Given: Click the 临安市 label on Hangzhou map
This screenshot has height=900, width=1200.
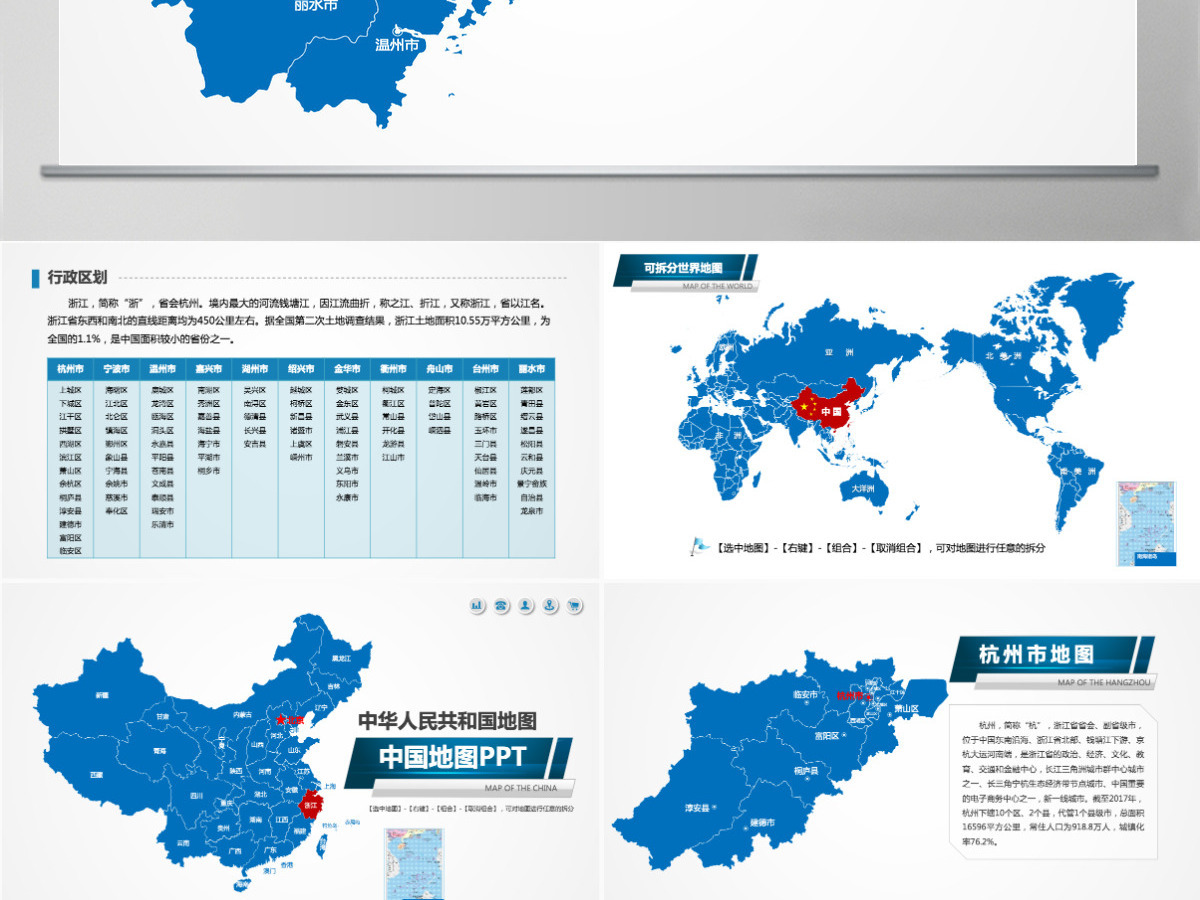Looking at the screenshot, I should pyautogui.click(x=805, y=694).
